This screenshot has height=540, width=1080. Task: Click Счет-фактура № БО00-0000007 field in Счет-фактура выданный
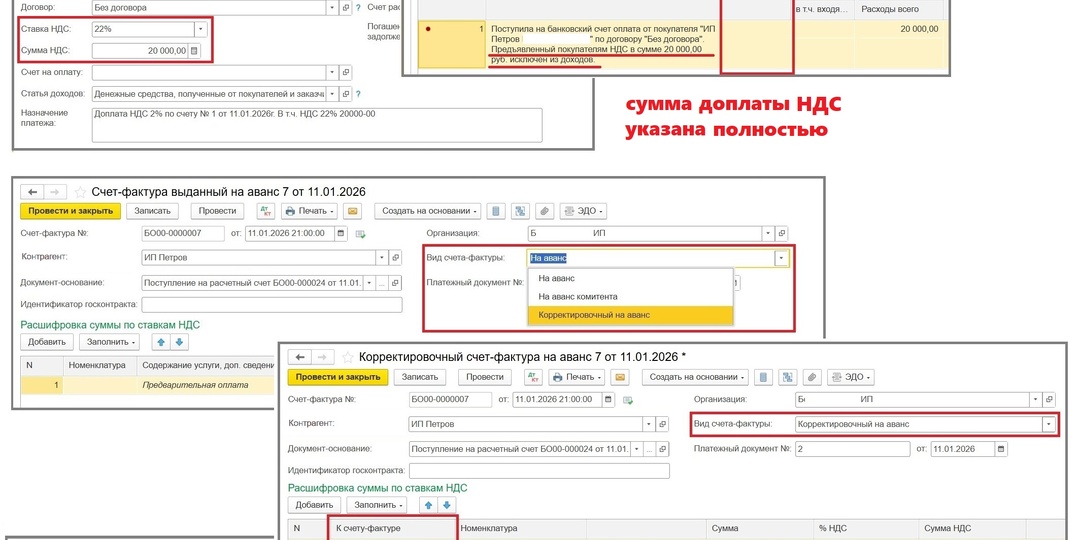[x=183, y=233]
